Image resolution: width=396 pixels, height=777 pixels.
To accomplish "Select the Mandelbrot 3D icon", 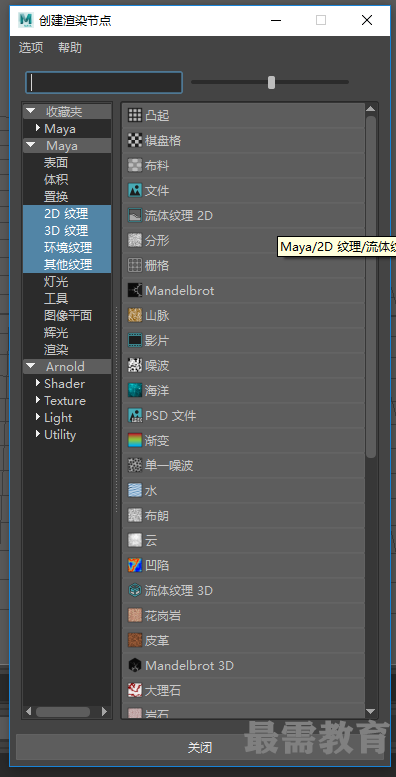I will click(135, 665).
